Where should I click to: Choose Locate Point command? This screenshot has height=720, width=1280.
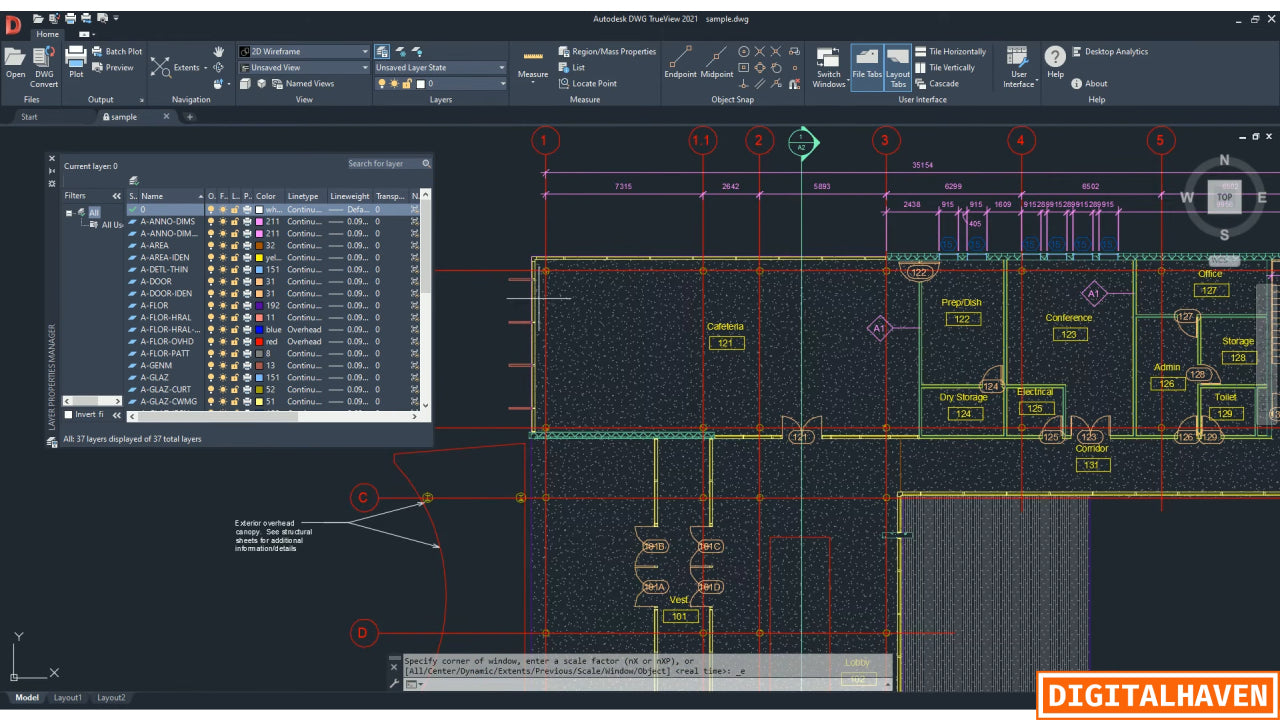click(587, 84)
